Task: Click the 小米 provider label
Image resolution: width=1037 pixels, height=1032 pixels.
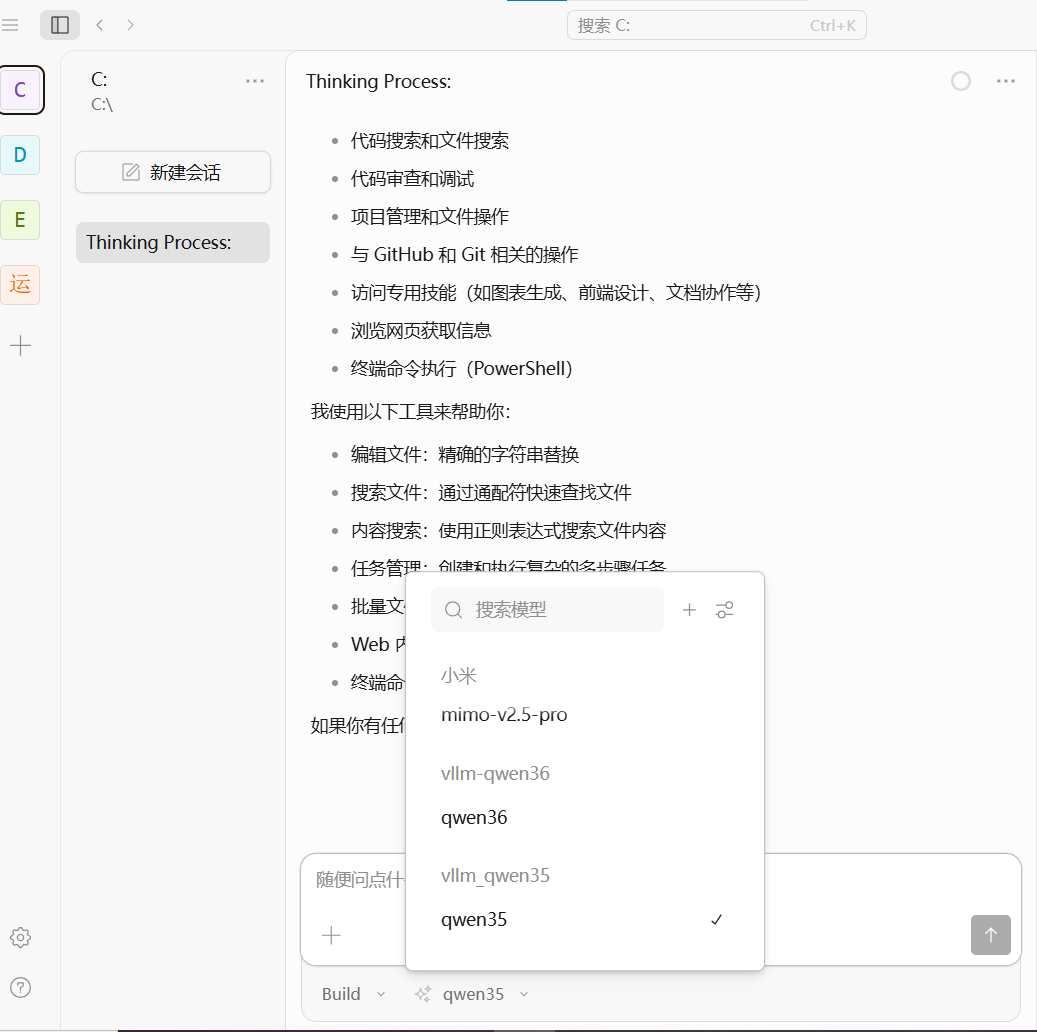Action: tap(458, 675)
